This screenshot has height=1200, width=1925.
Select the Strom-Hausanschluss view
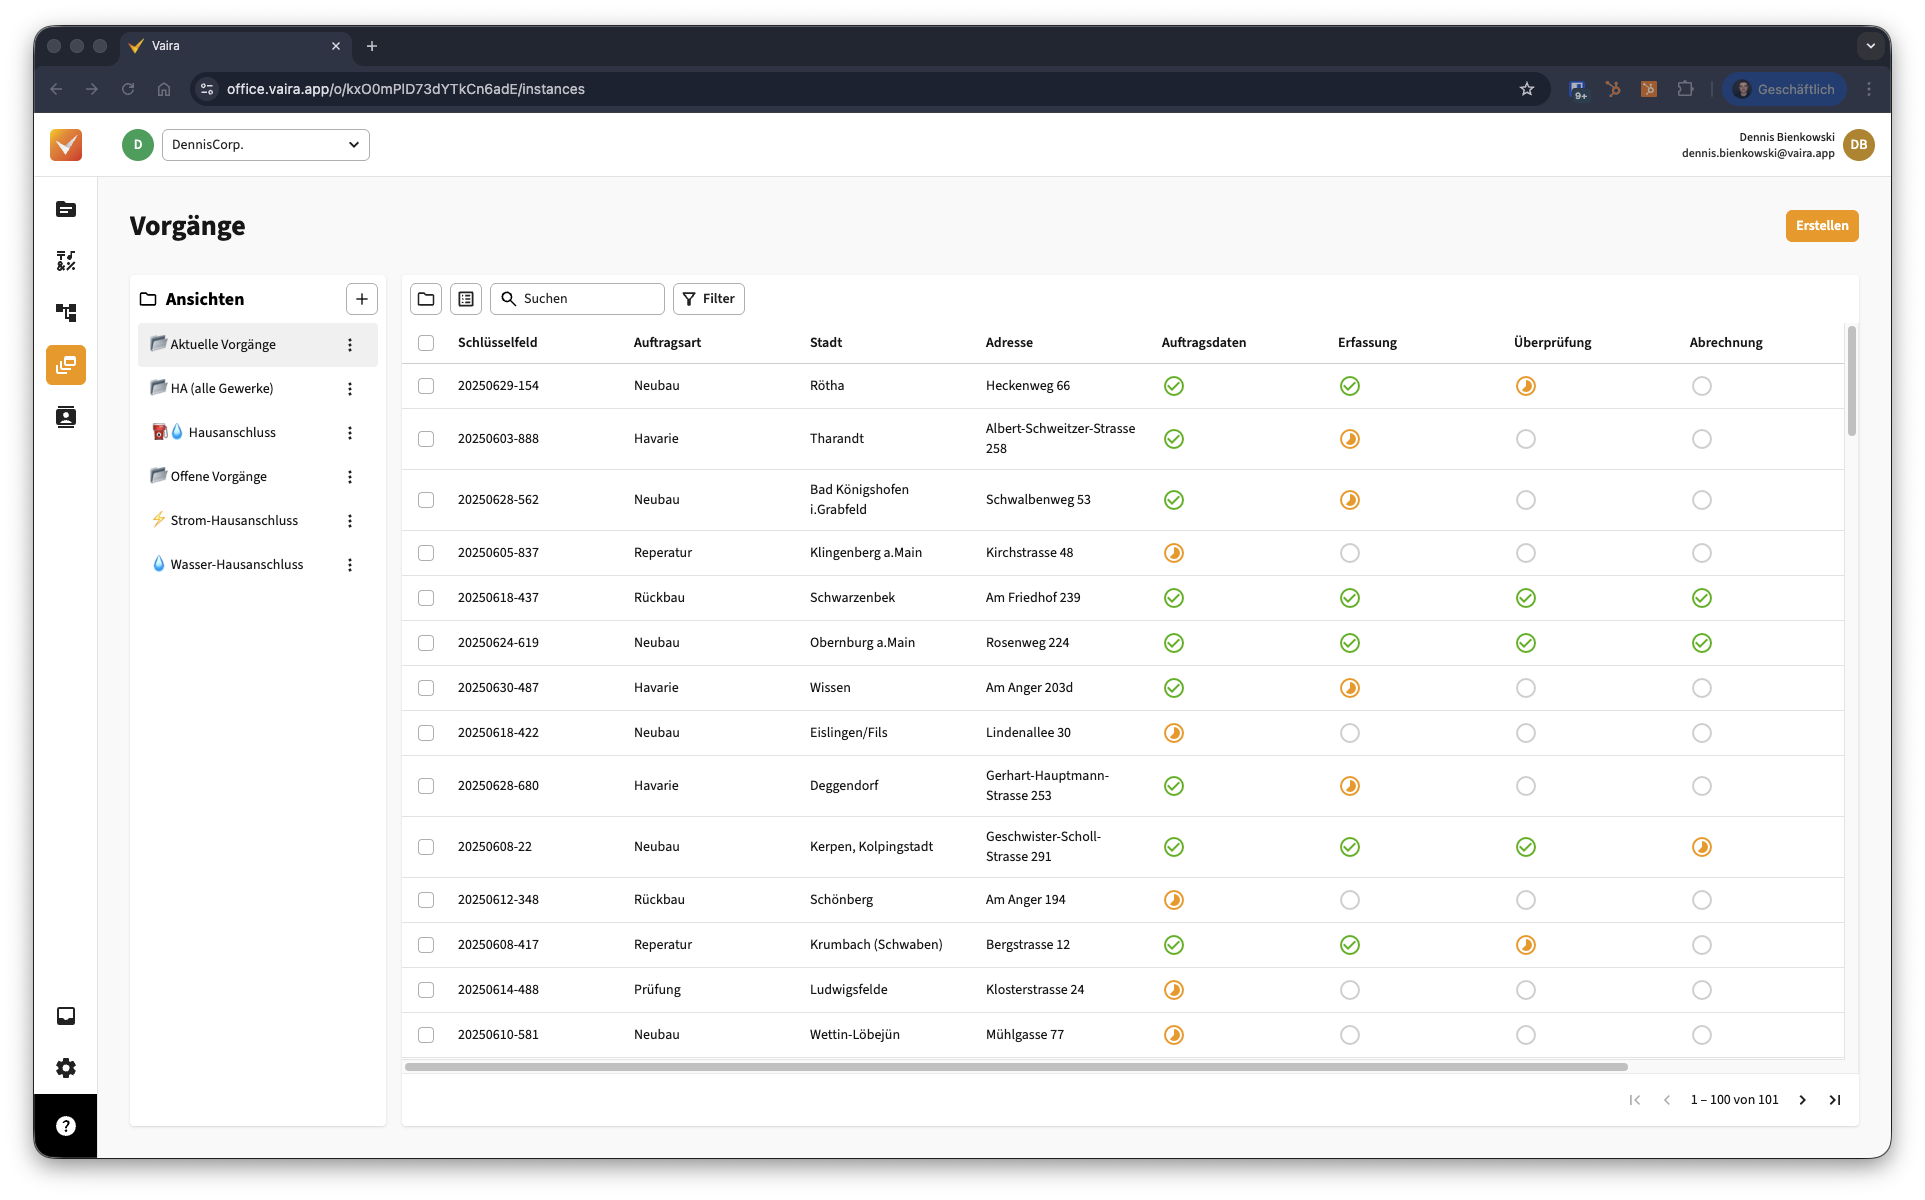tap(234, 521)
